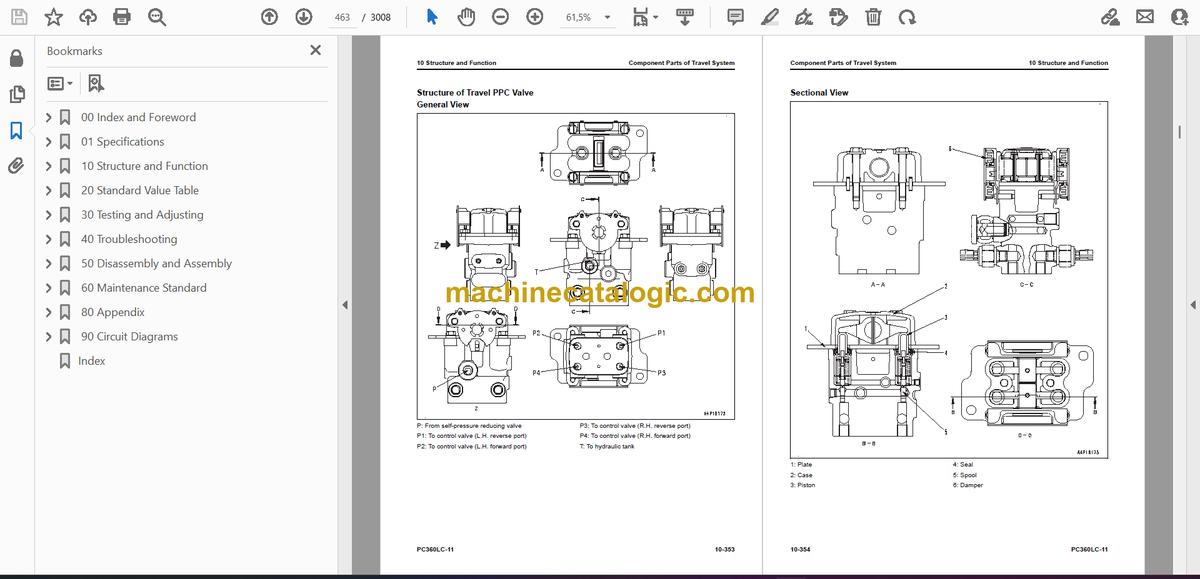Expand the 60 Maintenance Standard bookmark

[48, 288]
